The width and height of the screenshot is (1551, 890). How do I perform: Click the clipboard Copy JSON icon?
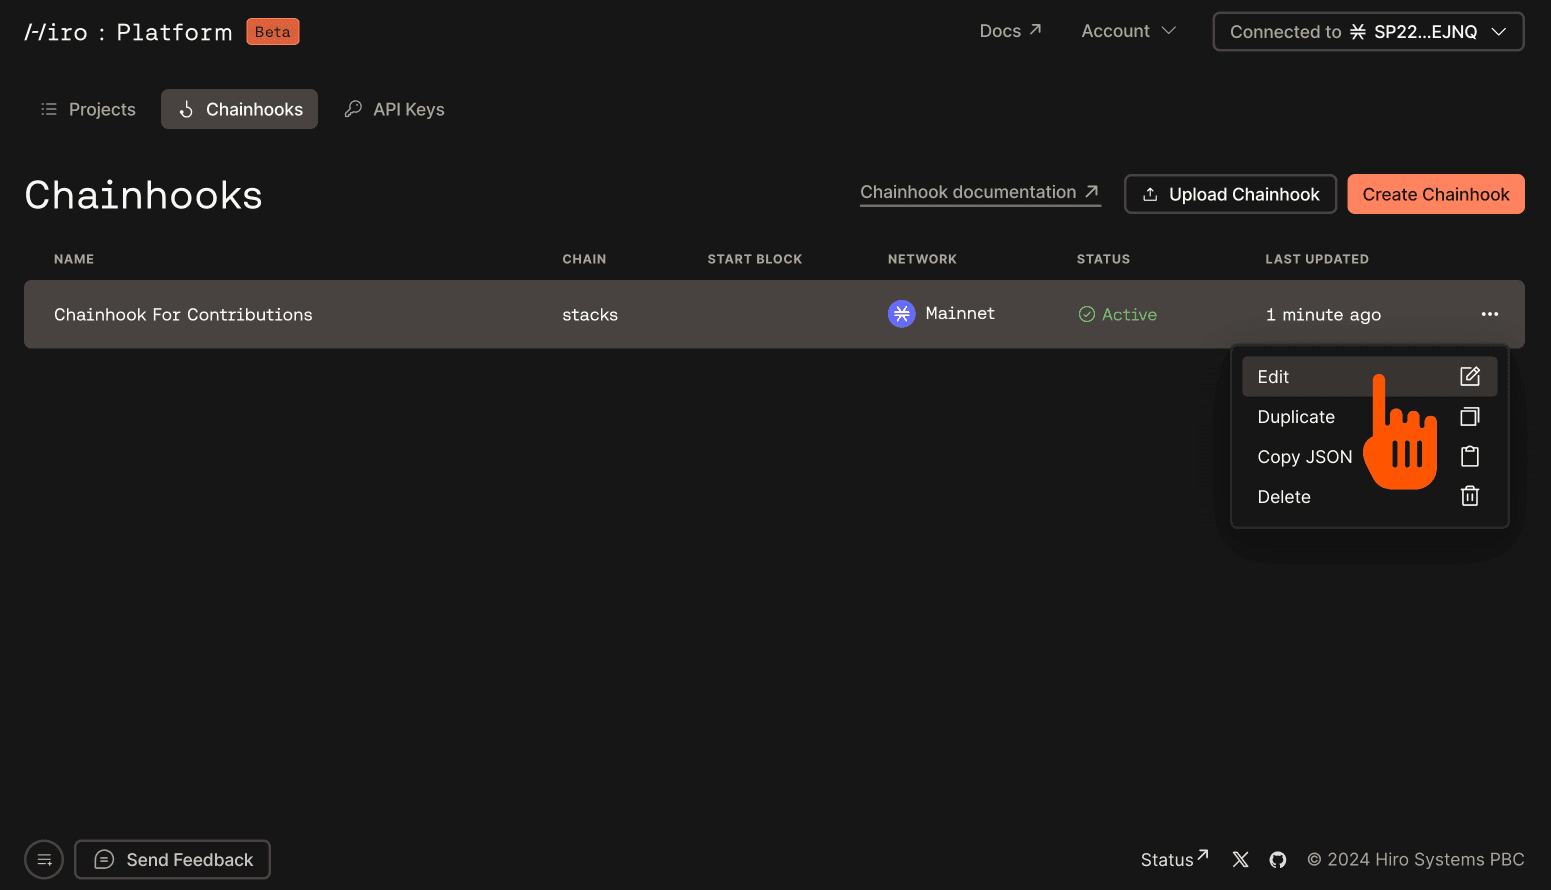(x=1469, y=456)
